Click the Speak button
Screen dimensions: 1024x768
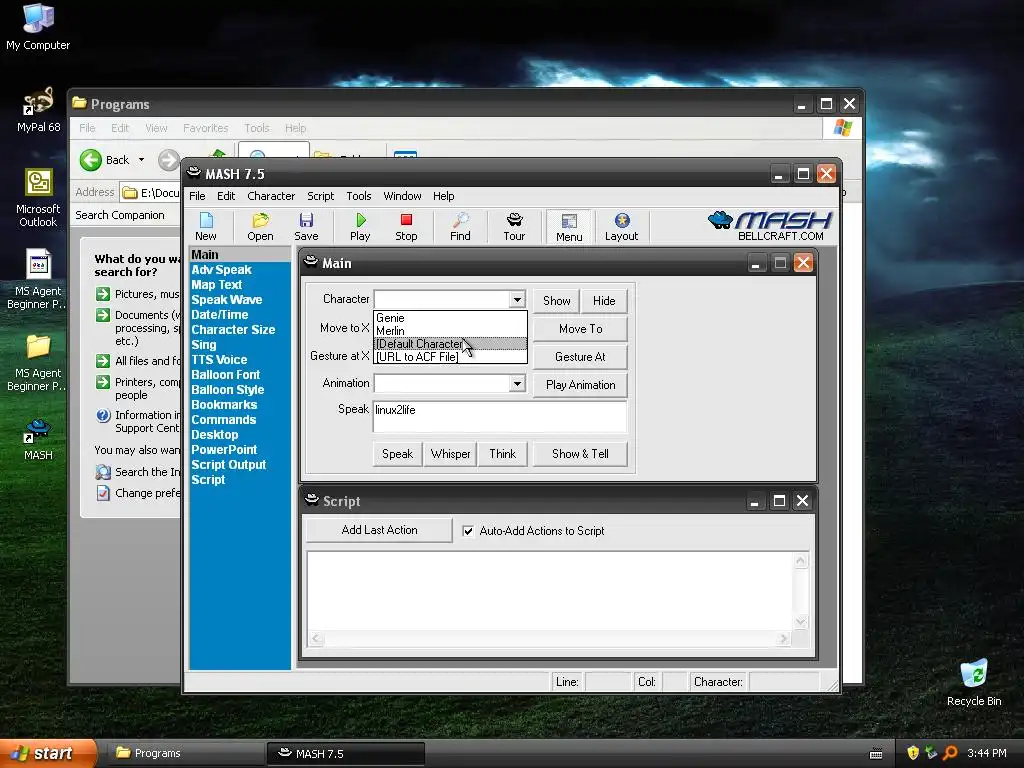(x=397, y=454)
